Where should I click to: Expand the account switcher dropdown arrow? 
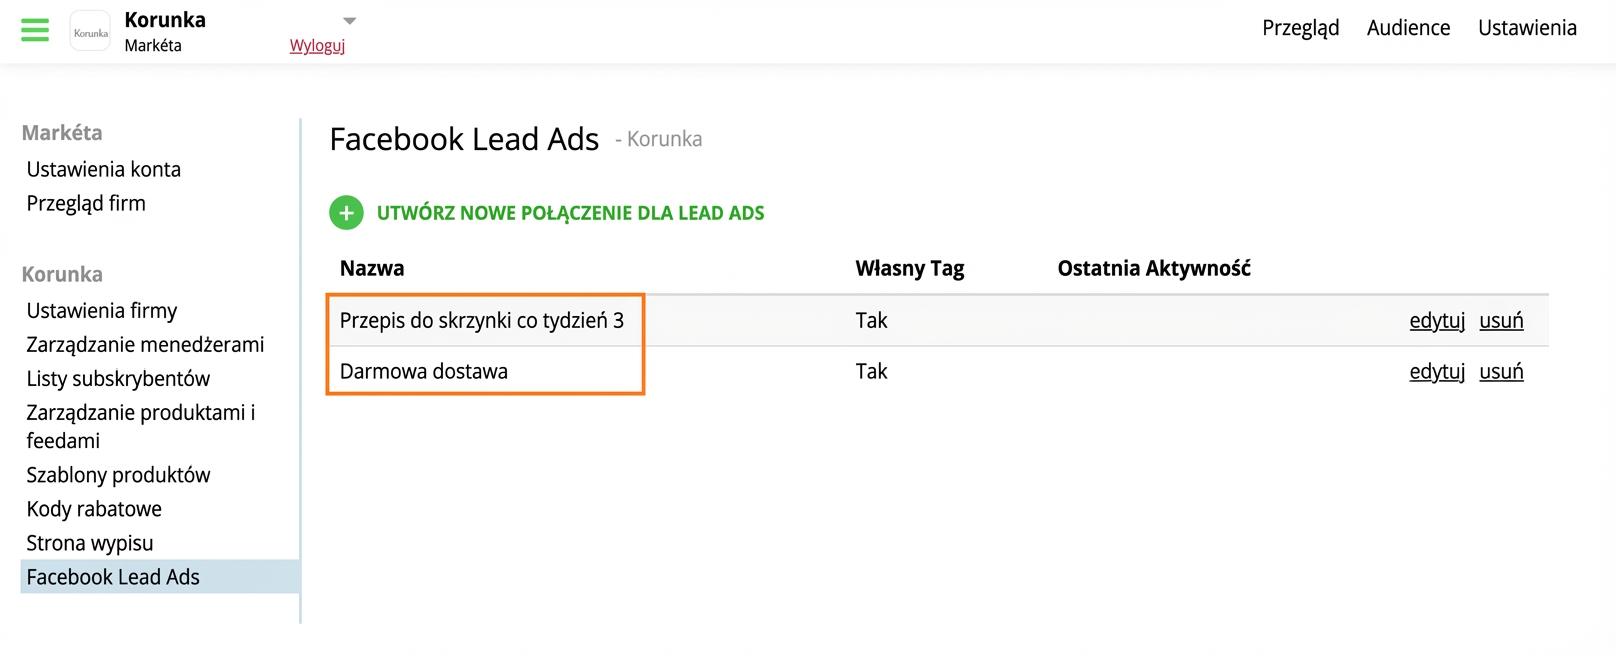tap(349, 21)
